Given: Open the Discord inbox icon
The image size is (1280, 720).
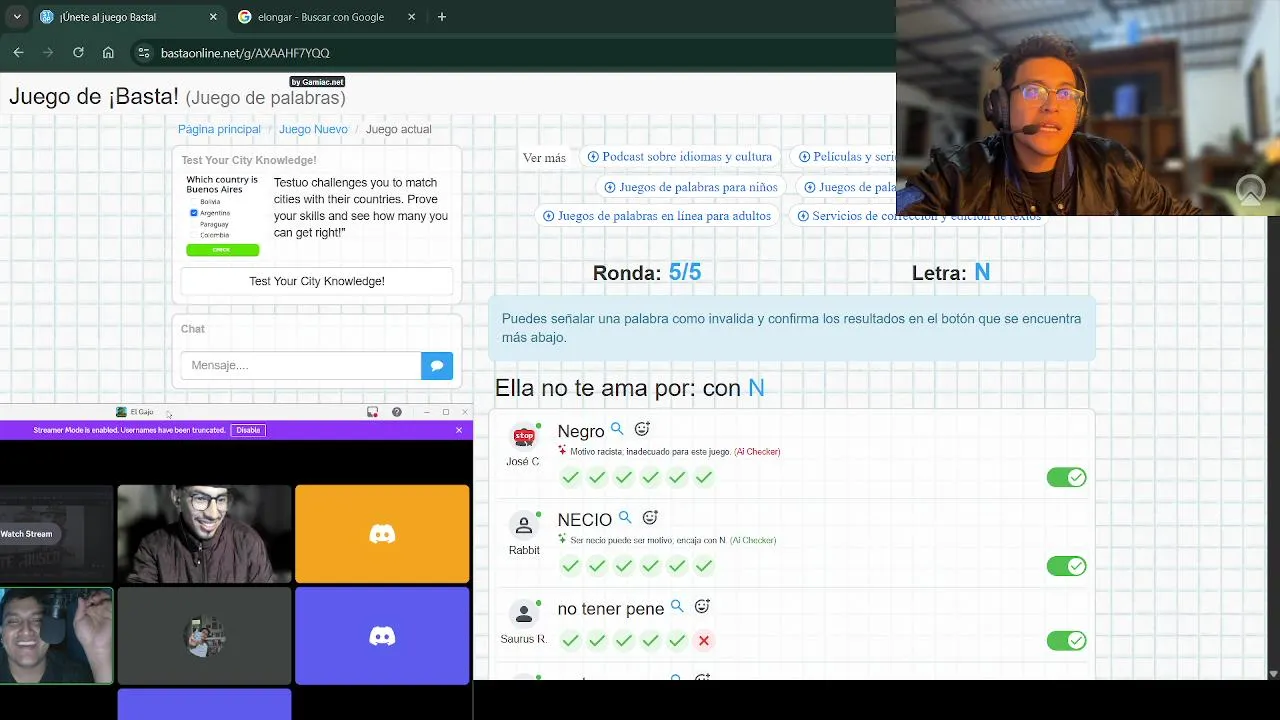Looking at the screenshot, I should click(x=372, y=412).
